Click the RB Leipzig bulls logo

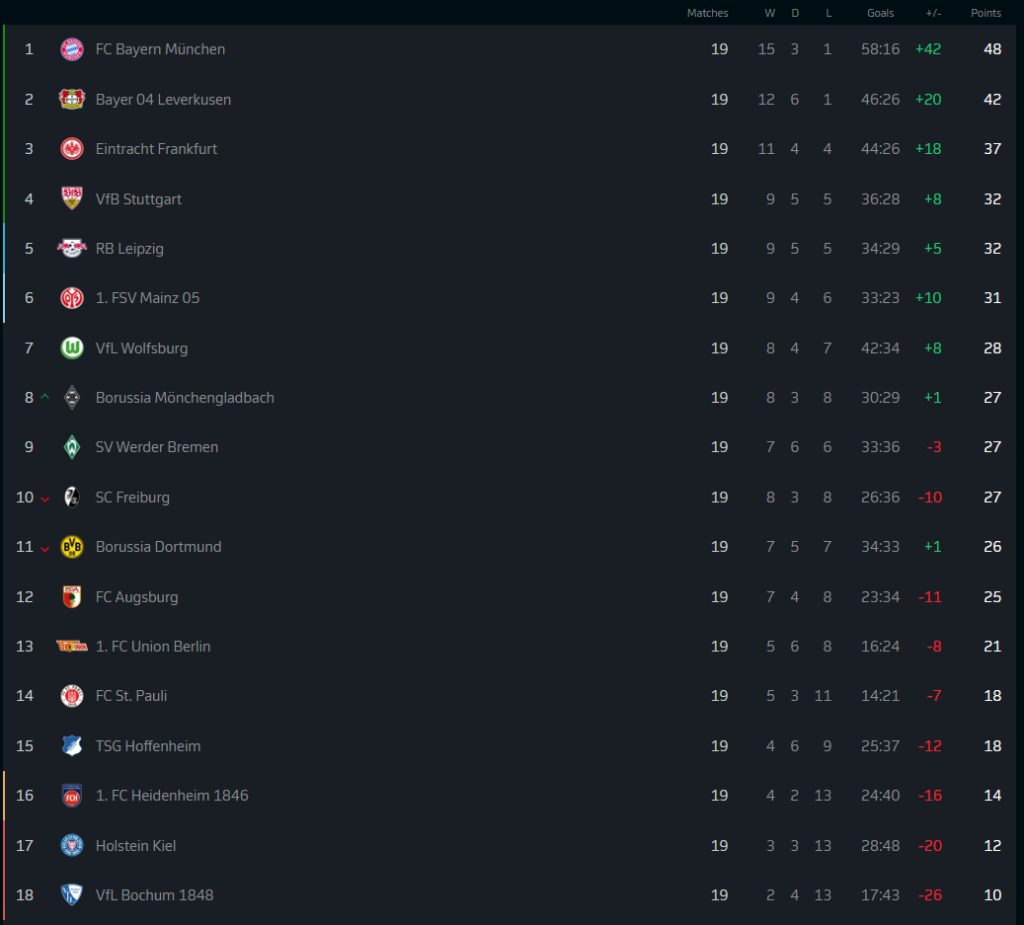click(72, 248)
